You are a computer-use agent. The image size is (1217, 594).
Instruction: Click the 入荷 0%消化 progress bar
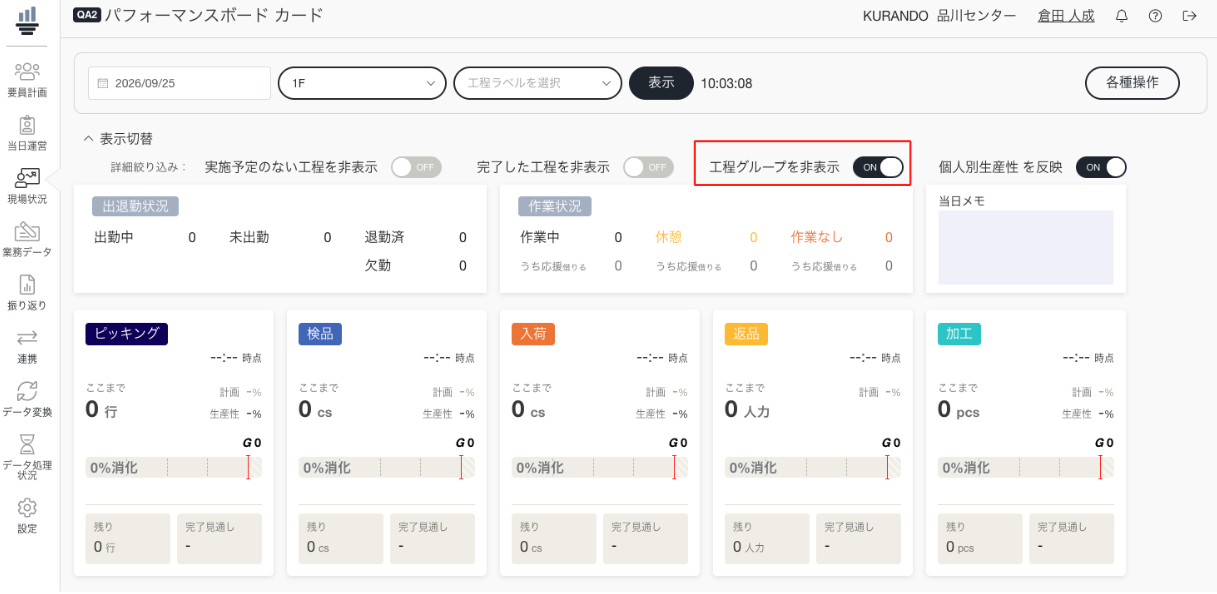click(x=600, y=467)
